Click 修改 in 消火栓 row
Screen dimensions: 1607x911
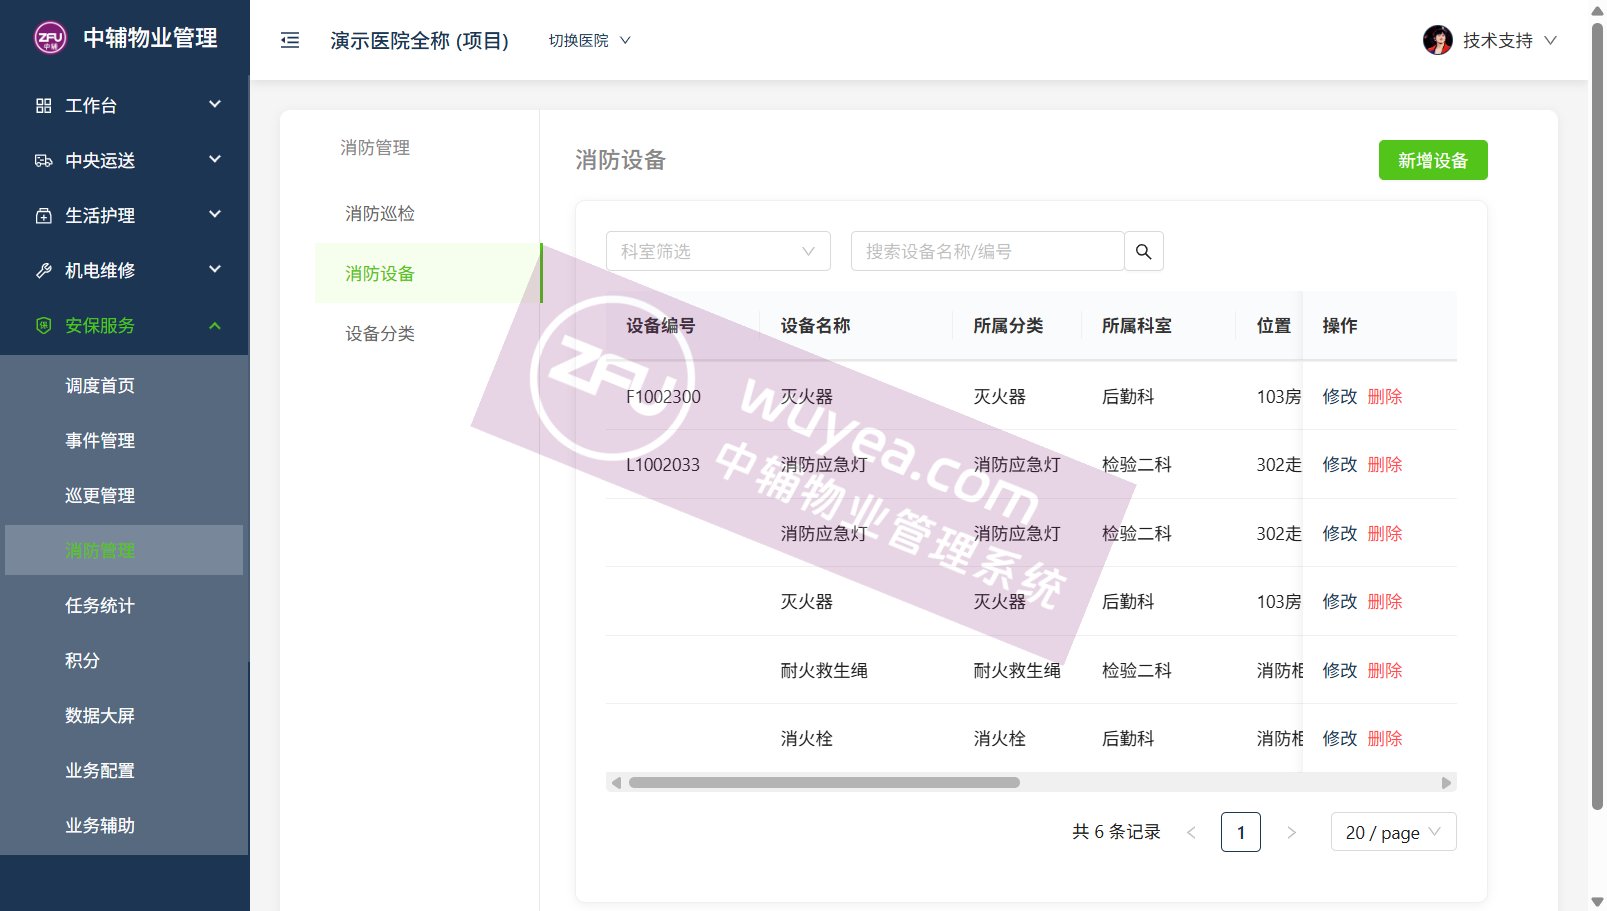1340,738
